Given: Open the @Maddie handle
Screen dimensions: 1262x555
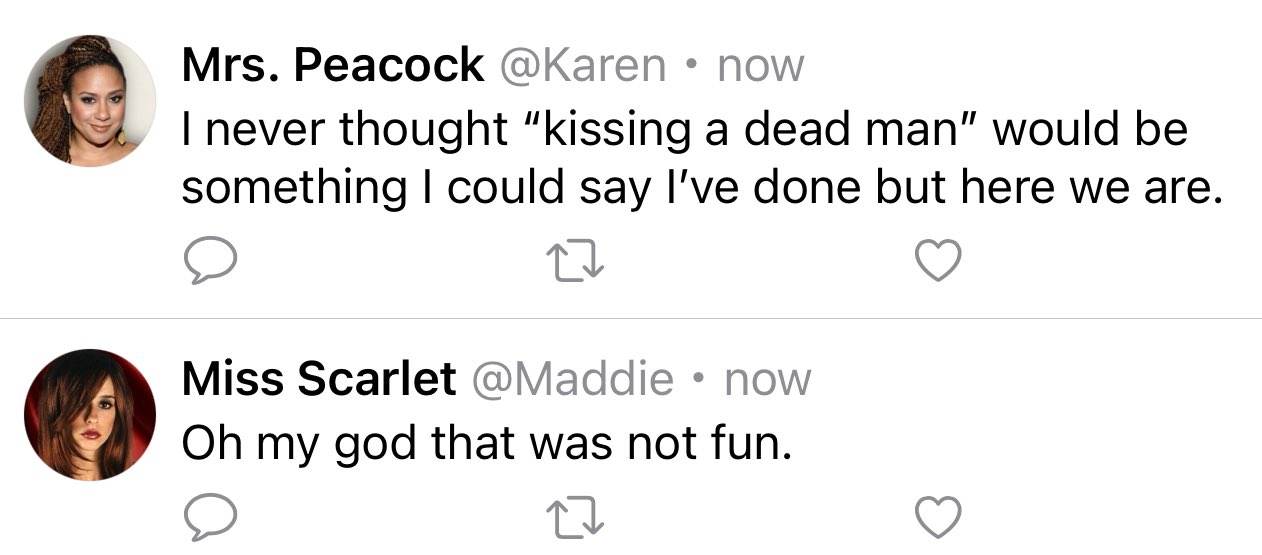Looking at the screenshot, I should coord(571,380).
